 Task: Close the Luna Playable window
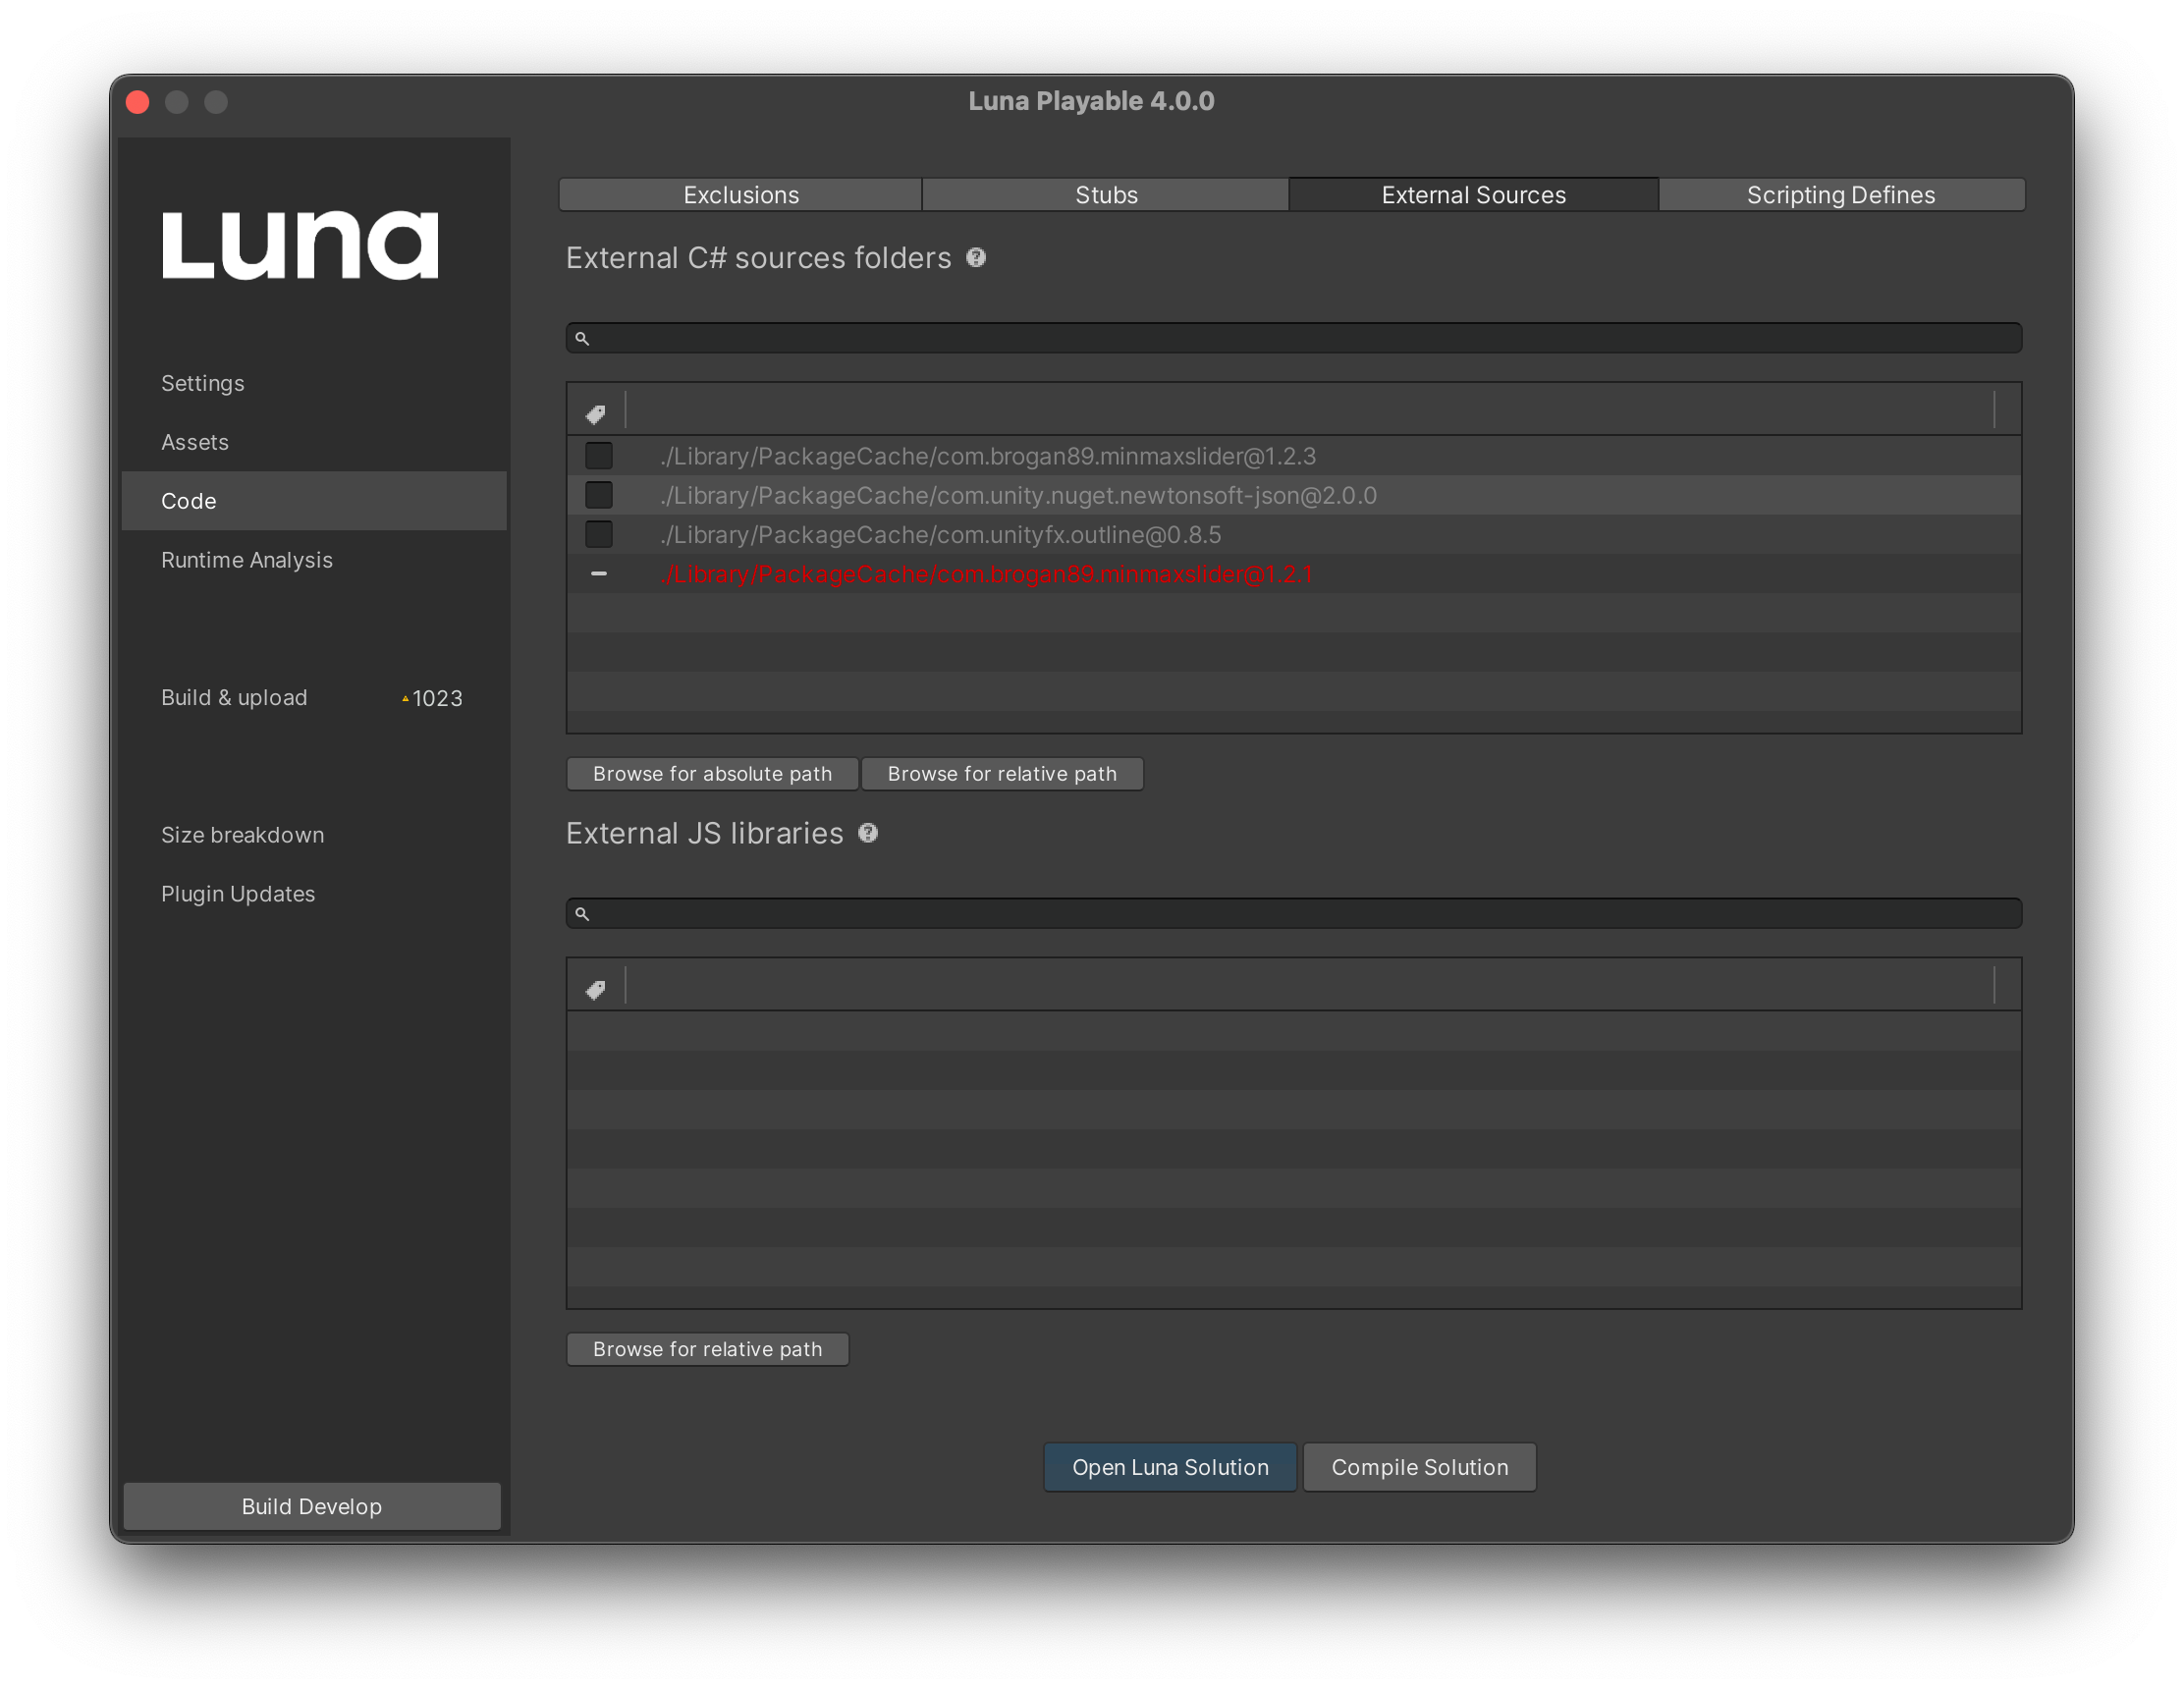(138, 102)
